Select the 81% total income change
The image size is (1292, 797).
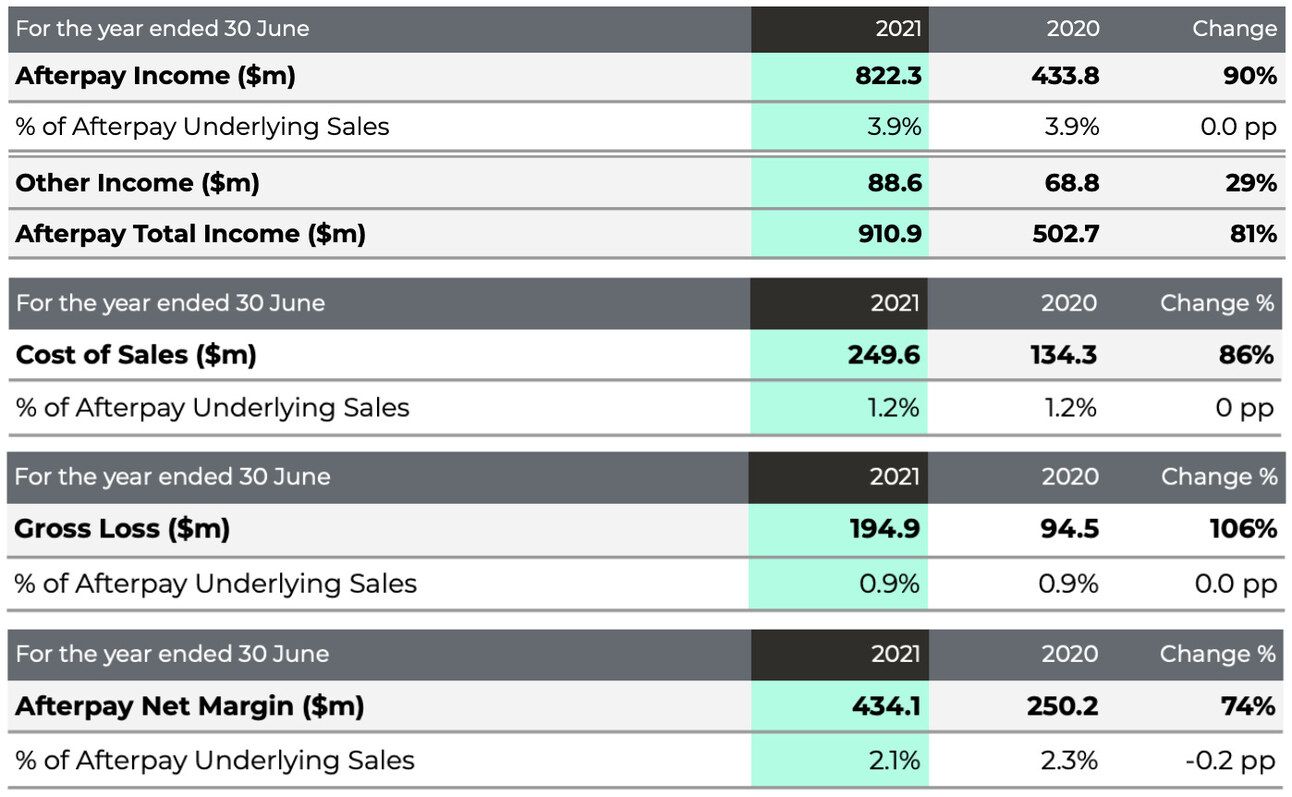click(1253, 234)
